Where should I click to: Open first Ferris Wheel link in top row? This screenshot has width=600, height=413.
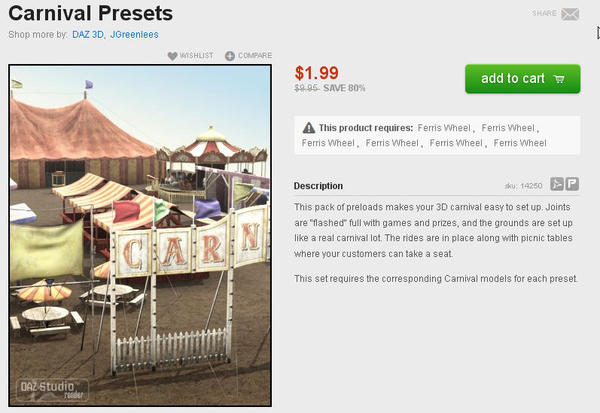point(446,128)
